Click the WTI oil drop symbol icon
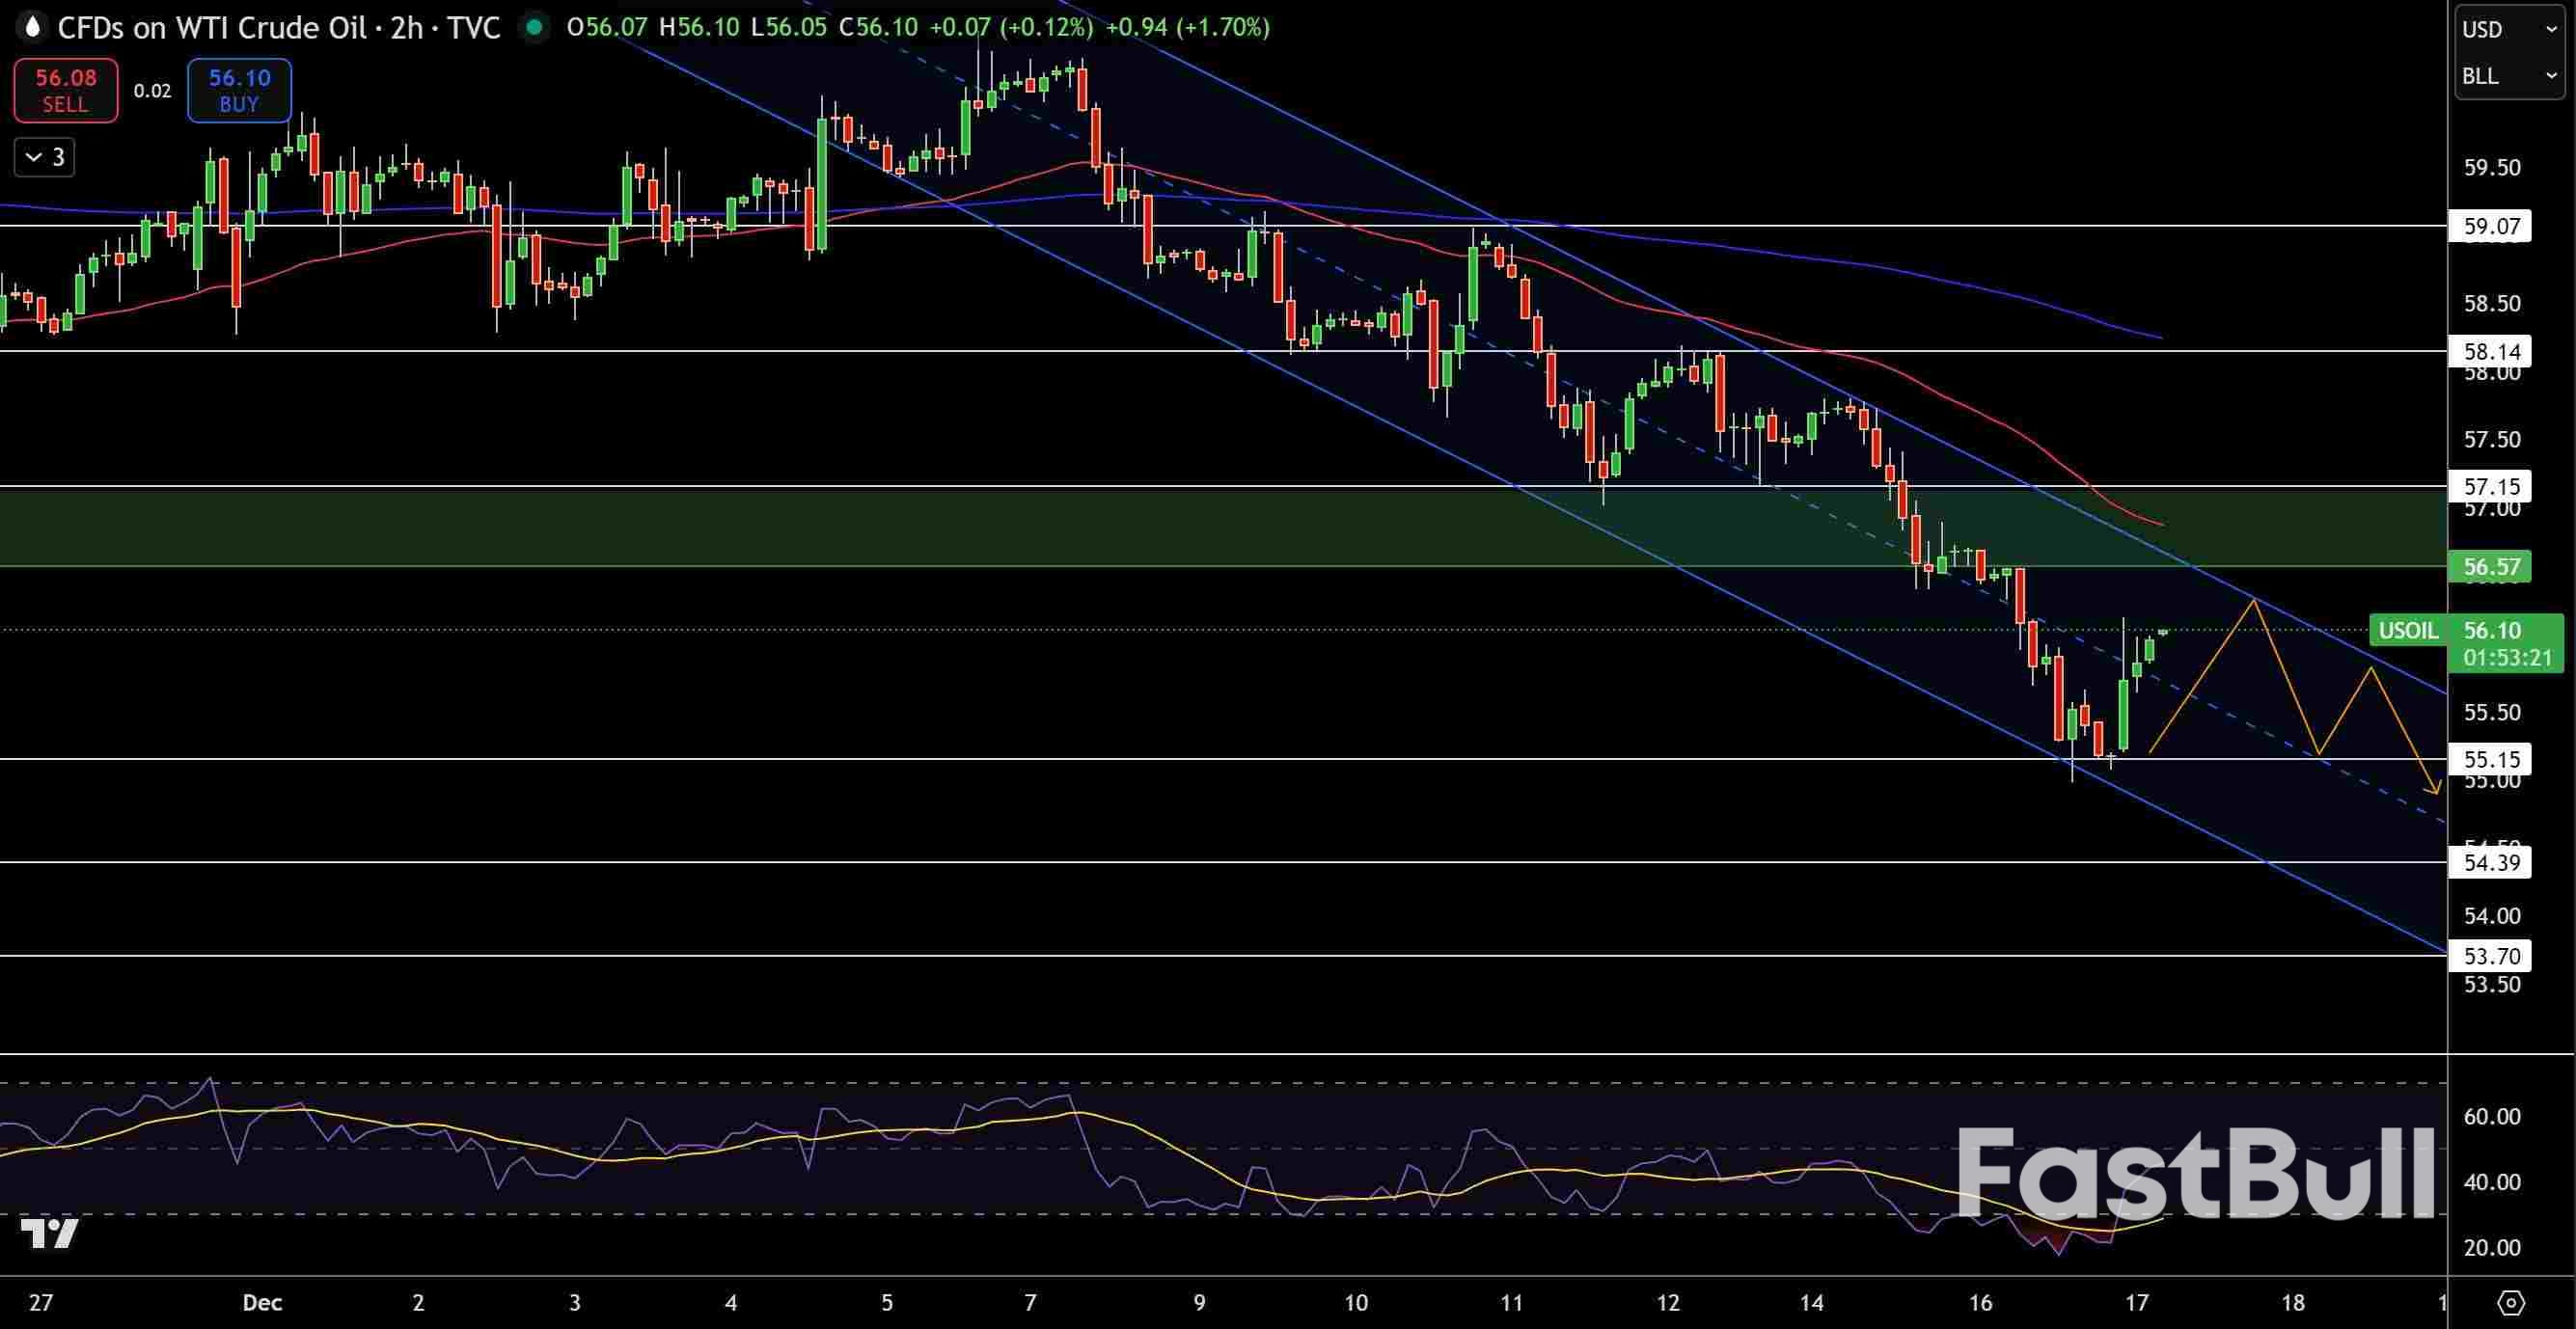Screen dimensions: 2576x1329 (32, 27)
